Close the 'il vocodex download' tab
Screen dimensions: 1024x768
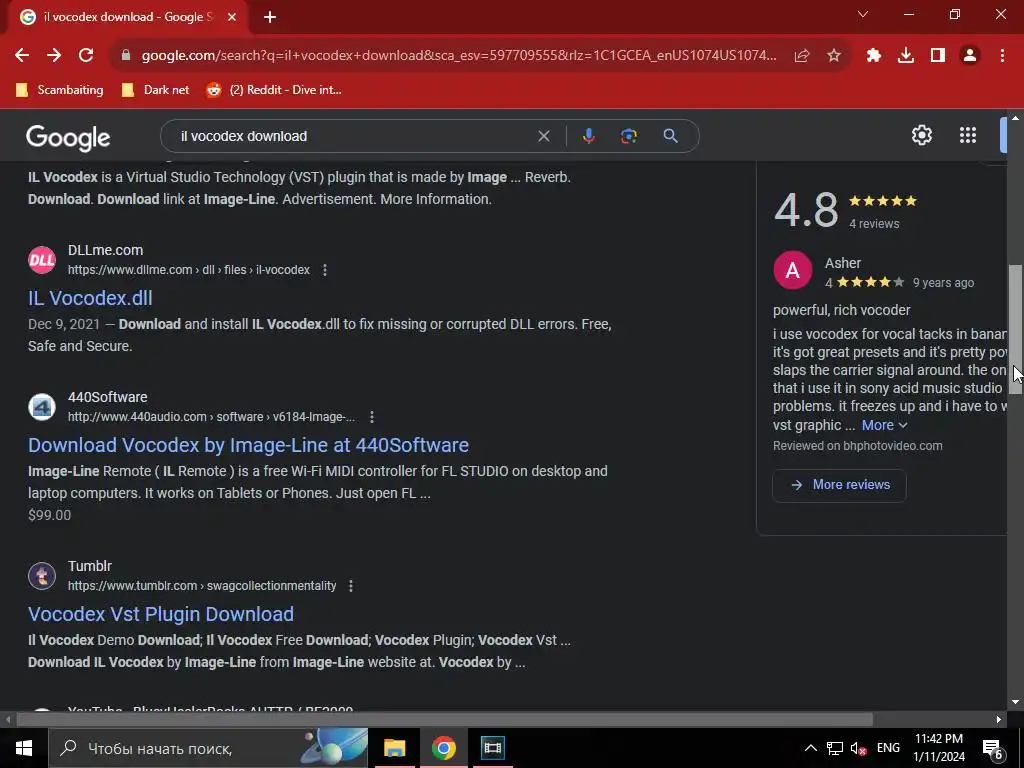pyautogui.click(x=232, y=17)
